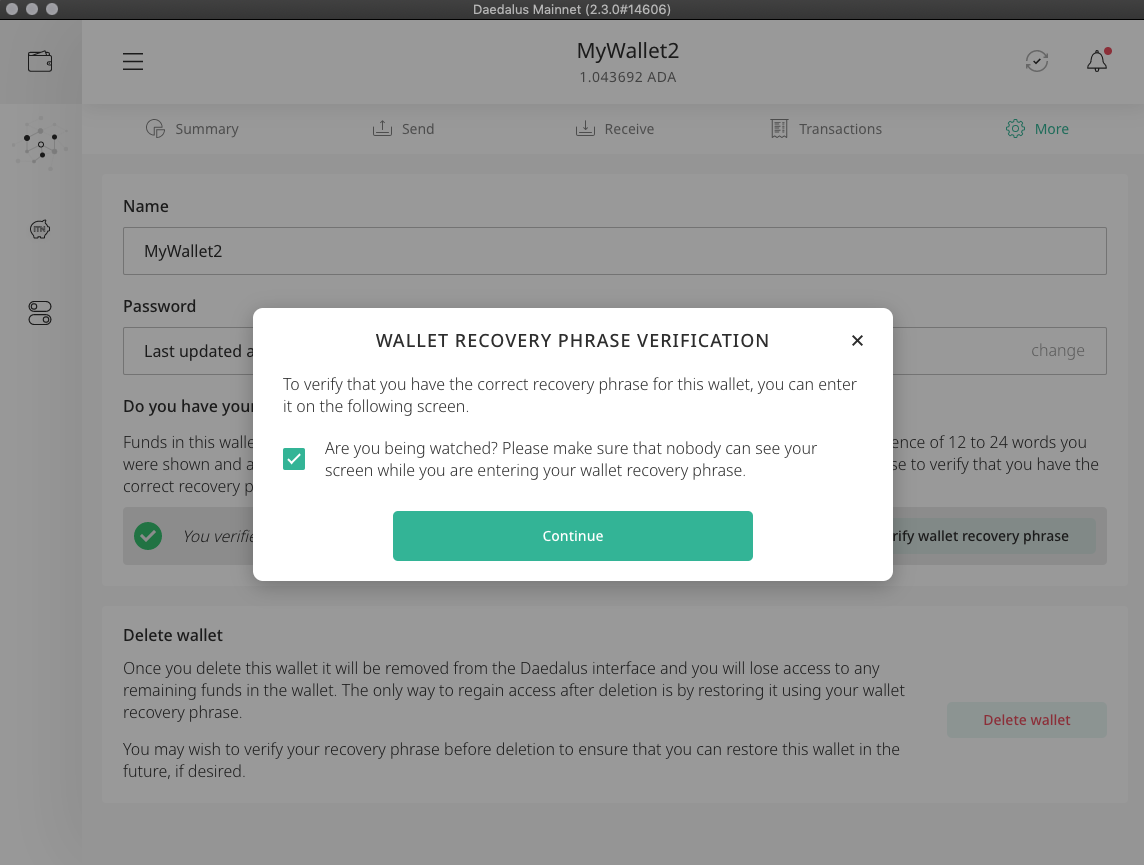The image size is (1144, 865).
Task: Open the notifications bell icon
Action: click(x=1097, y=62)
